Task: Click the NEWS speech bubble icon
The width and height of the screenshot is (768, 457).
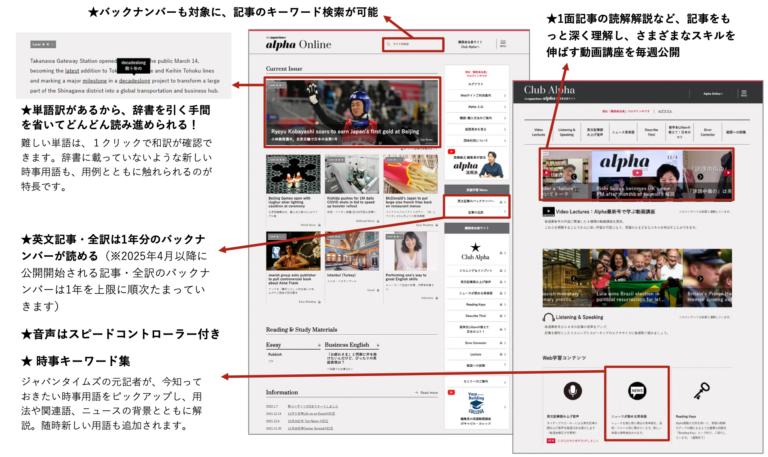Action: pos(637,390)
